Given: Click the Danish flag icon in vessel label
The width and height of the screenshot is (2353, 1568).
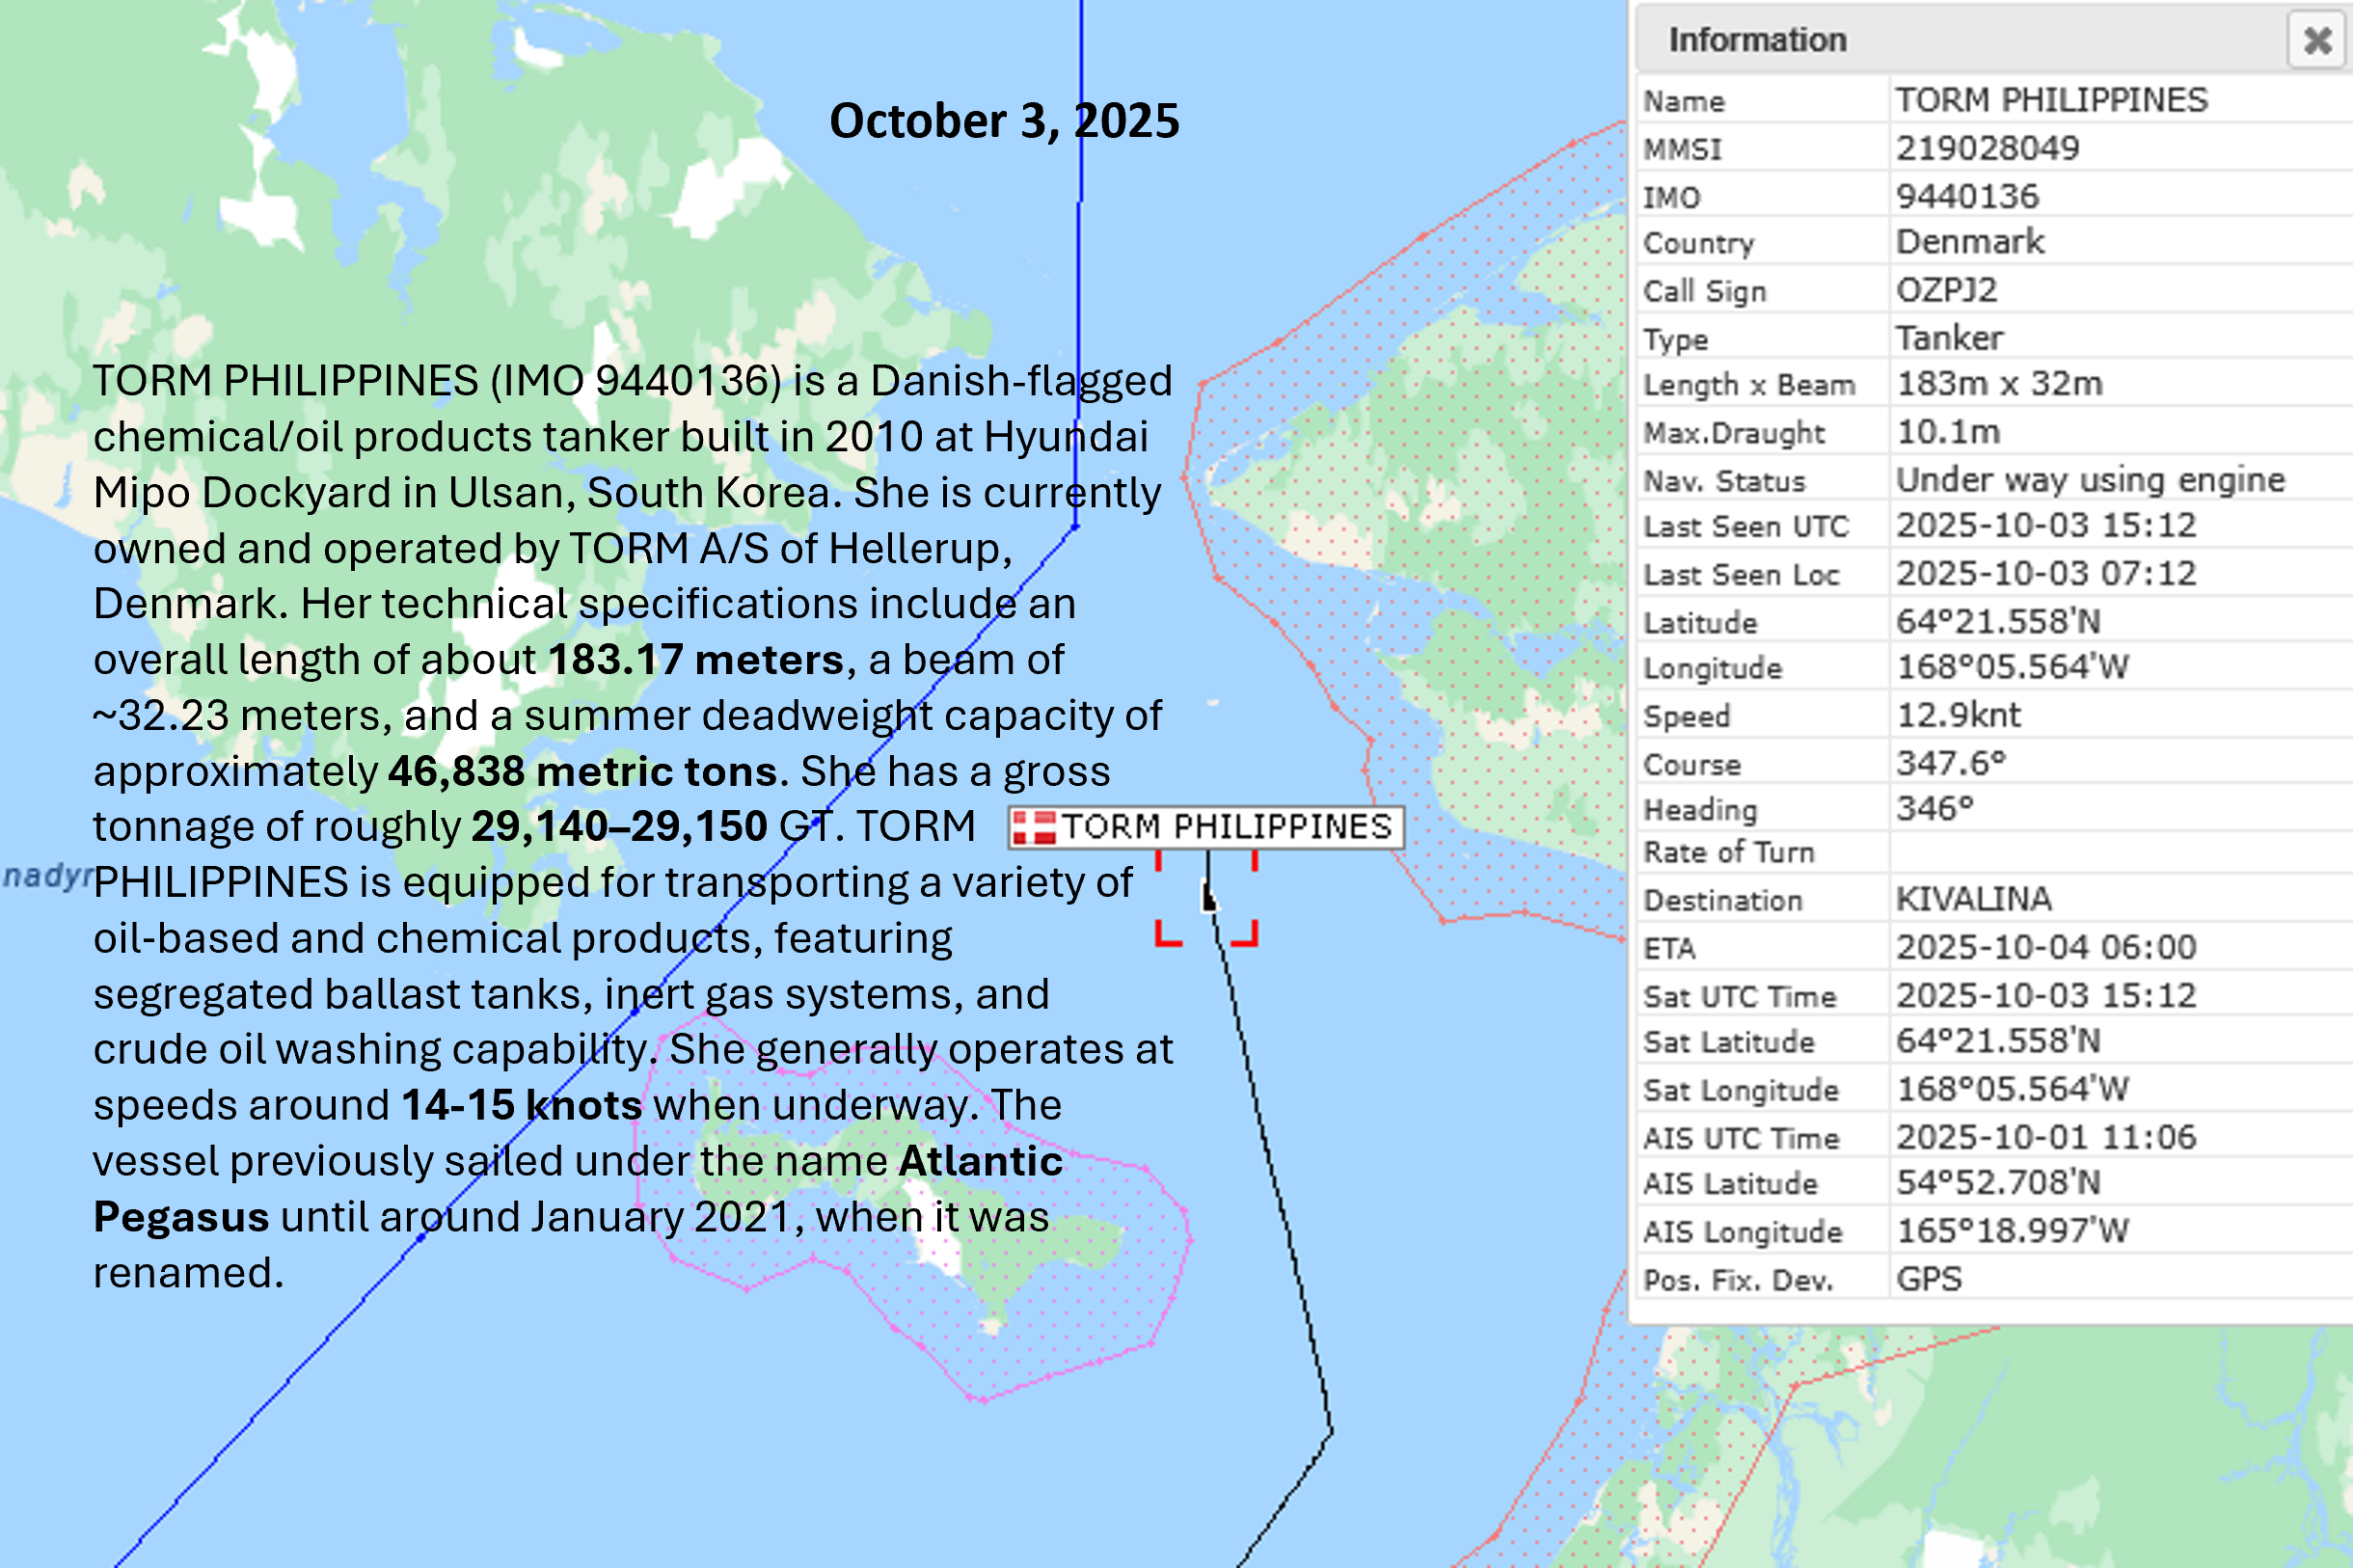Looking at the screenshot, I should tap(1033, 828).
